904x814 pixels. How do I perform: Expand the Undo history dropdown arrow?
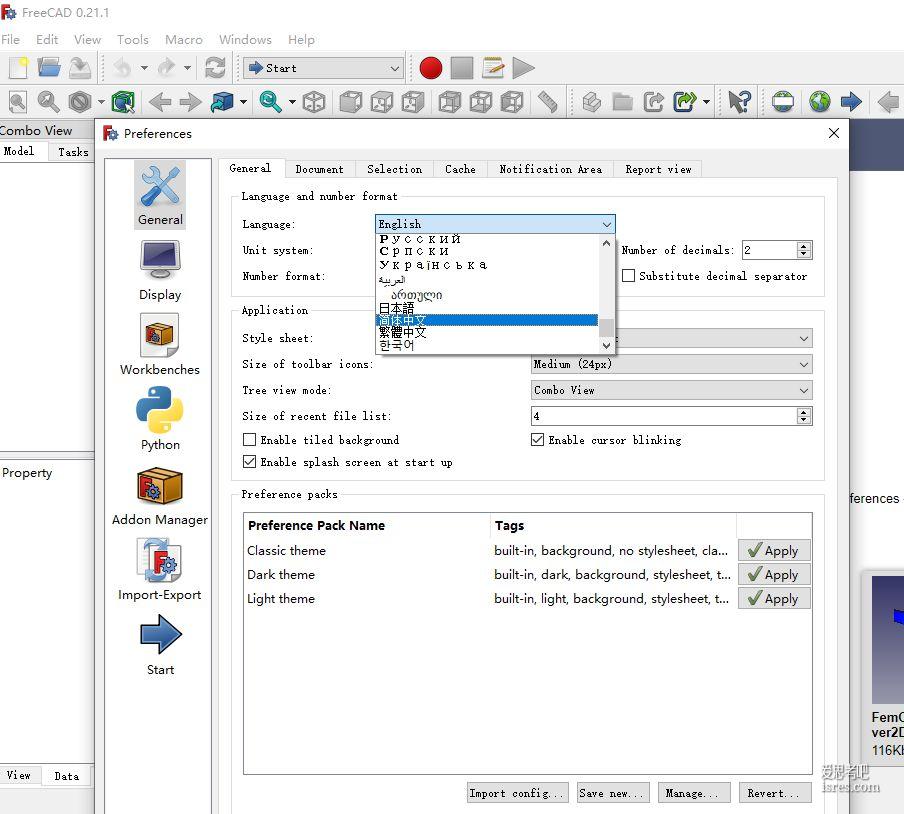click(144, 68)
